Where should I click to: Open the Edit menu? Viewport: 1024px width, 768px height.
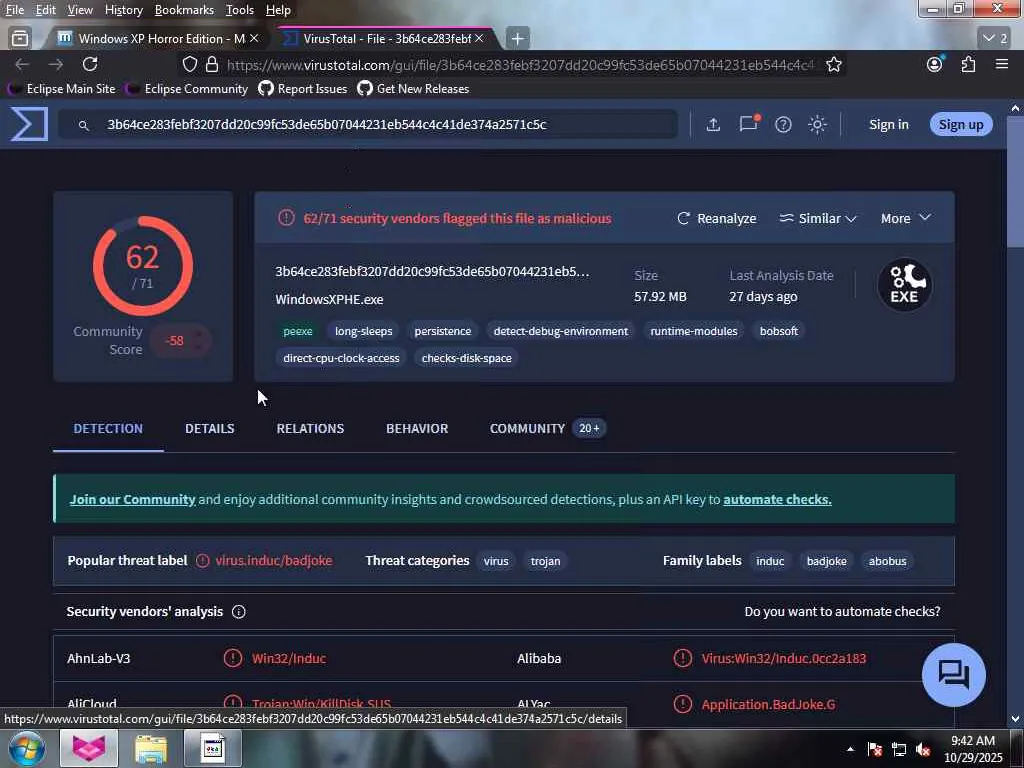(45, 10)
